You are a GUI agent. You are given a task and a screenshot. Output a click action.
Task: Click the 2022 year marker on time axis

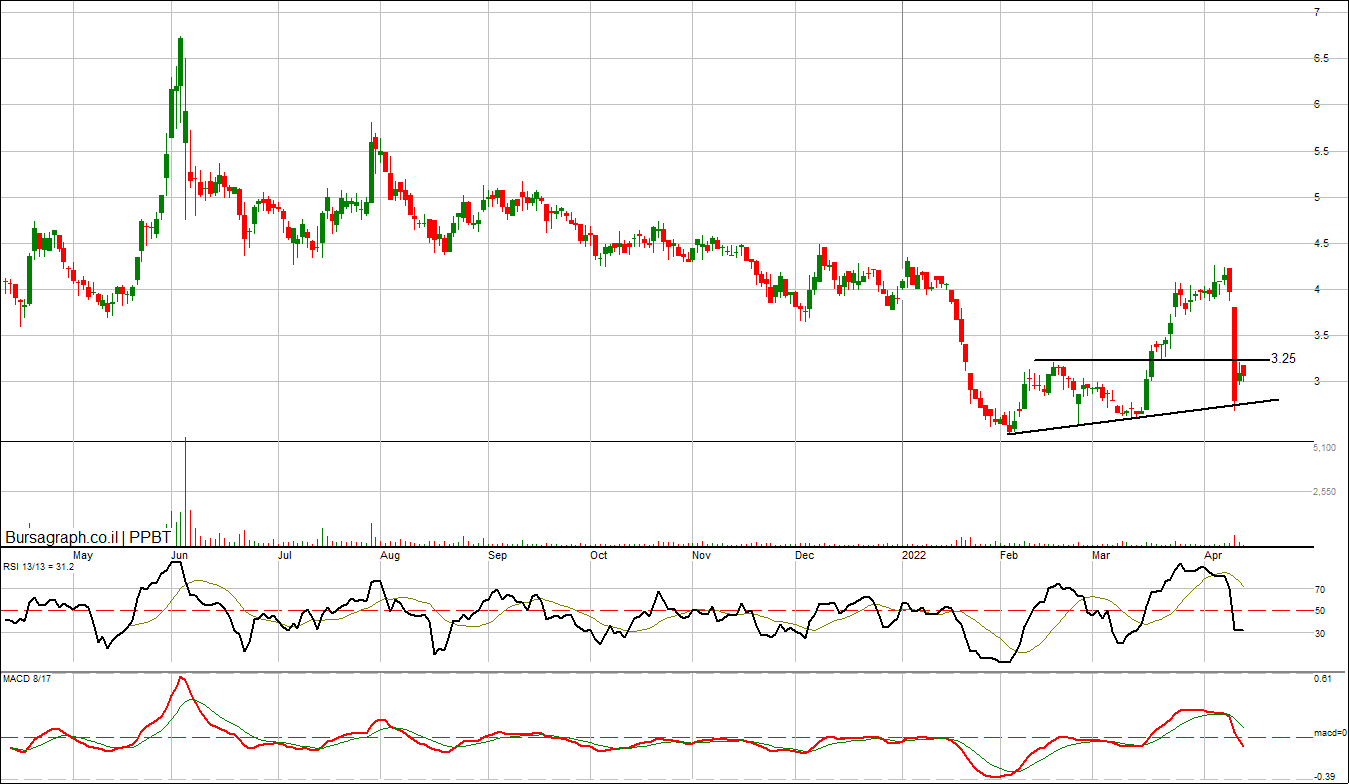915,554
